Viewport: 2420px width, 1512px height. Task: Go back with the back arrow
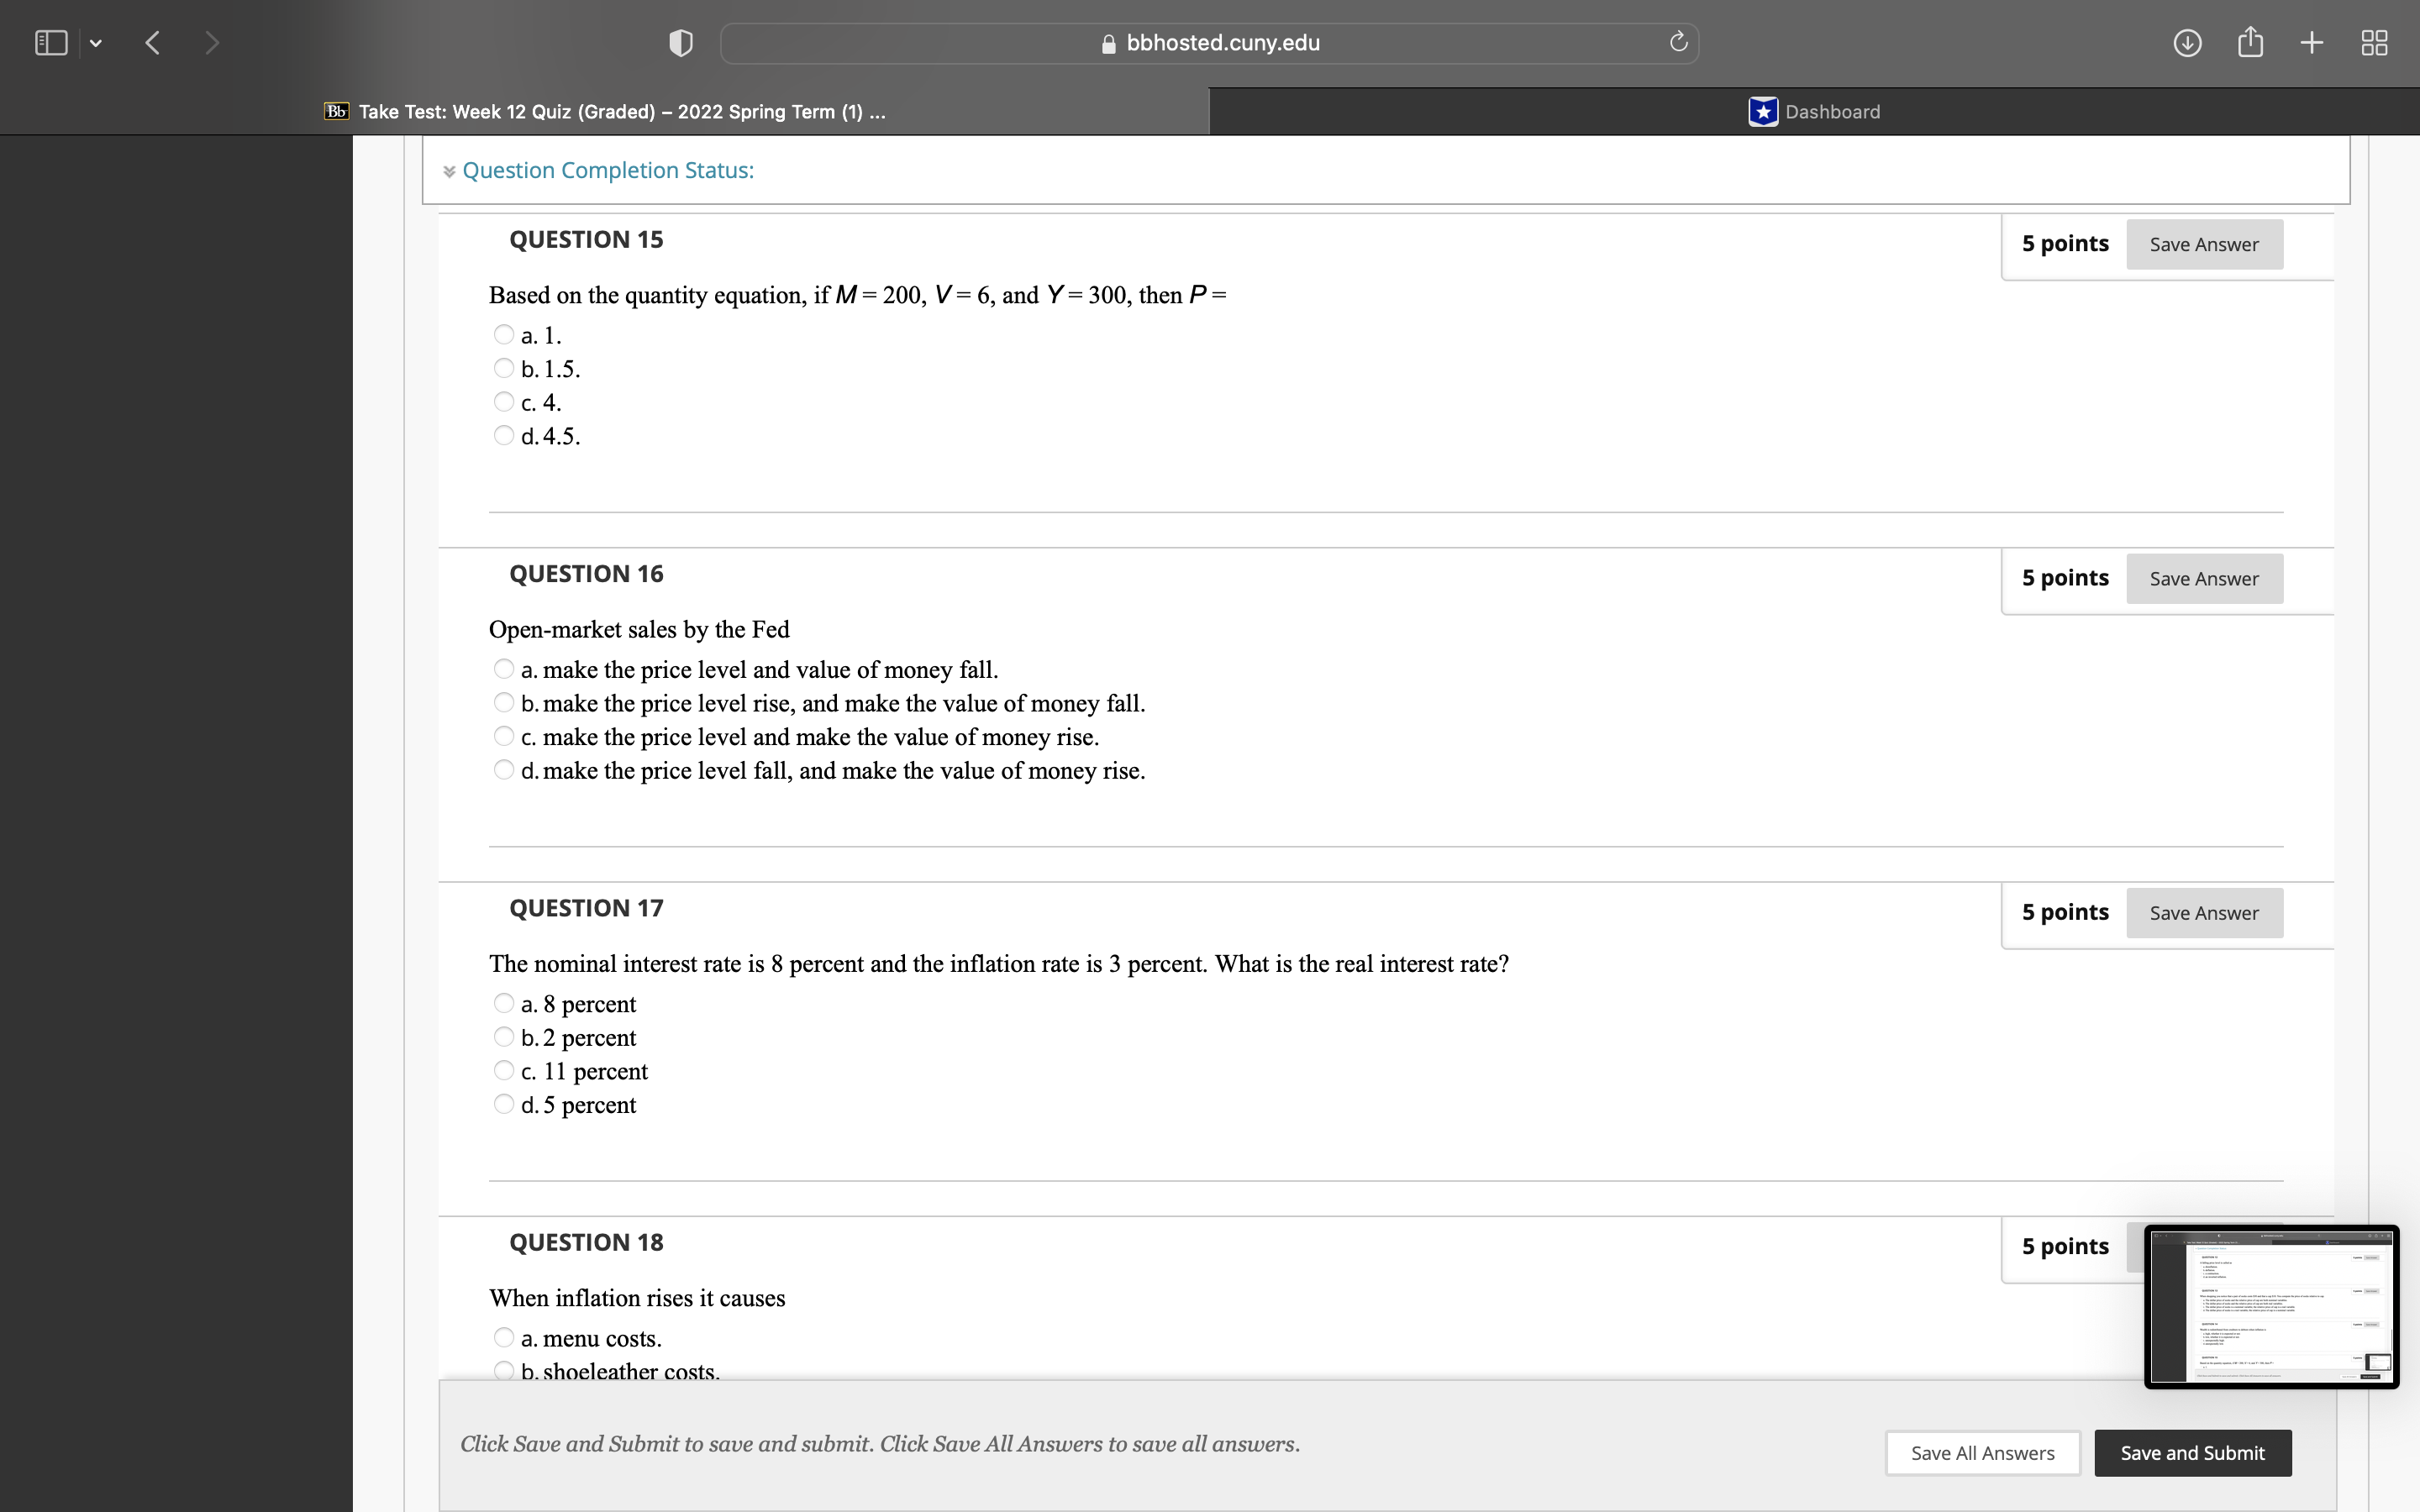click(153, 43)
